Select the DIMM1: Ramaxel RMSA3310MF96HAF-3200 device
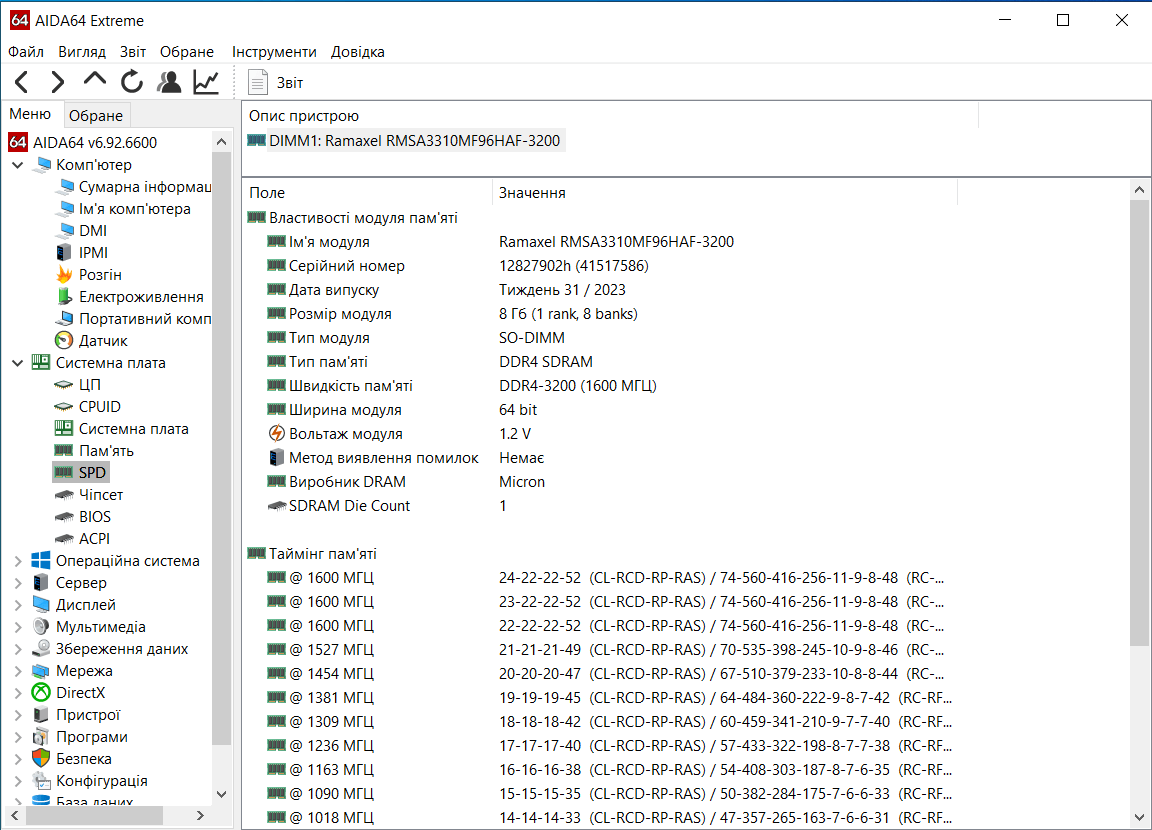Viewport: 1152px width, 830px height. (414, 140)
